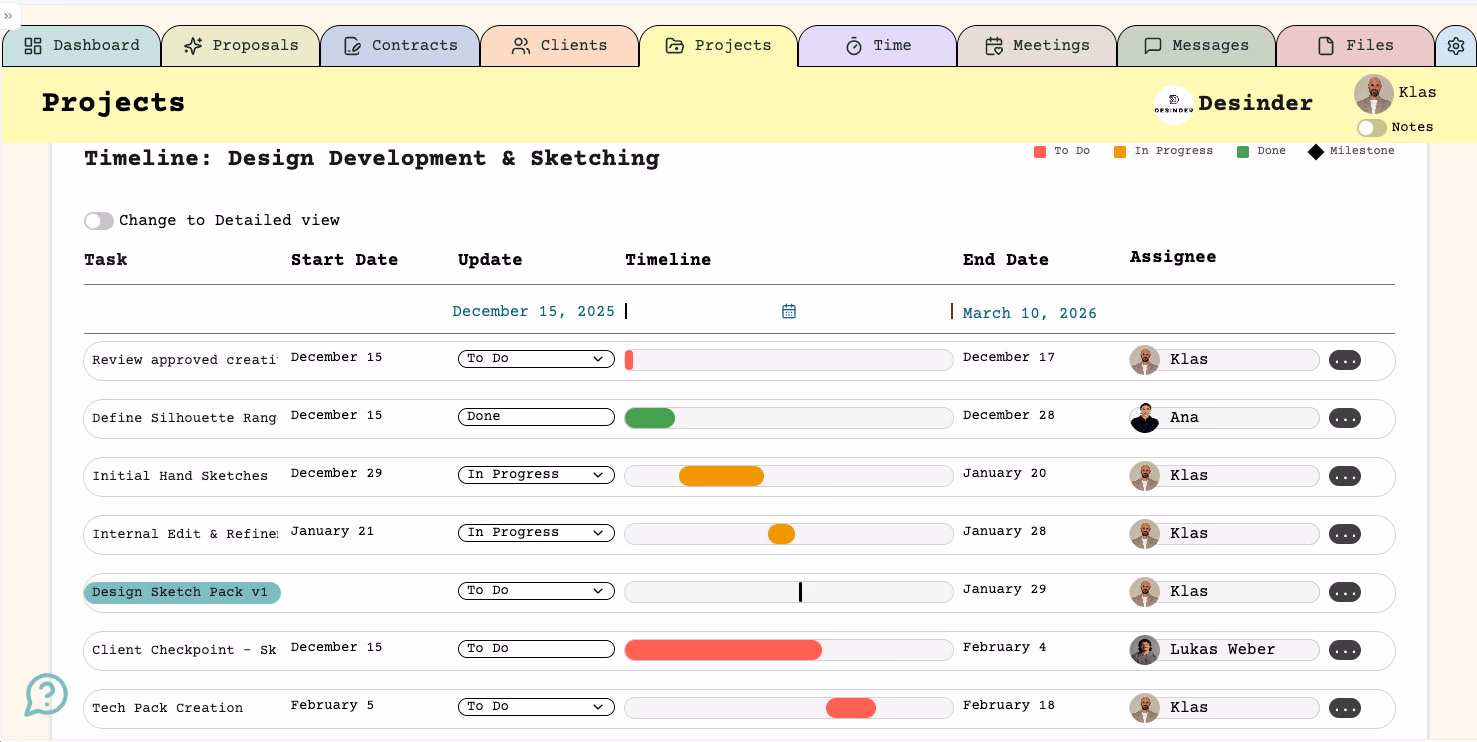The height and width of the screenshot is (742, 1477).
Task: Toggle the Notes switch
Action: point(1371,128)
